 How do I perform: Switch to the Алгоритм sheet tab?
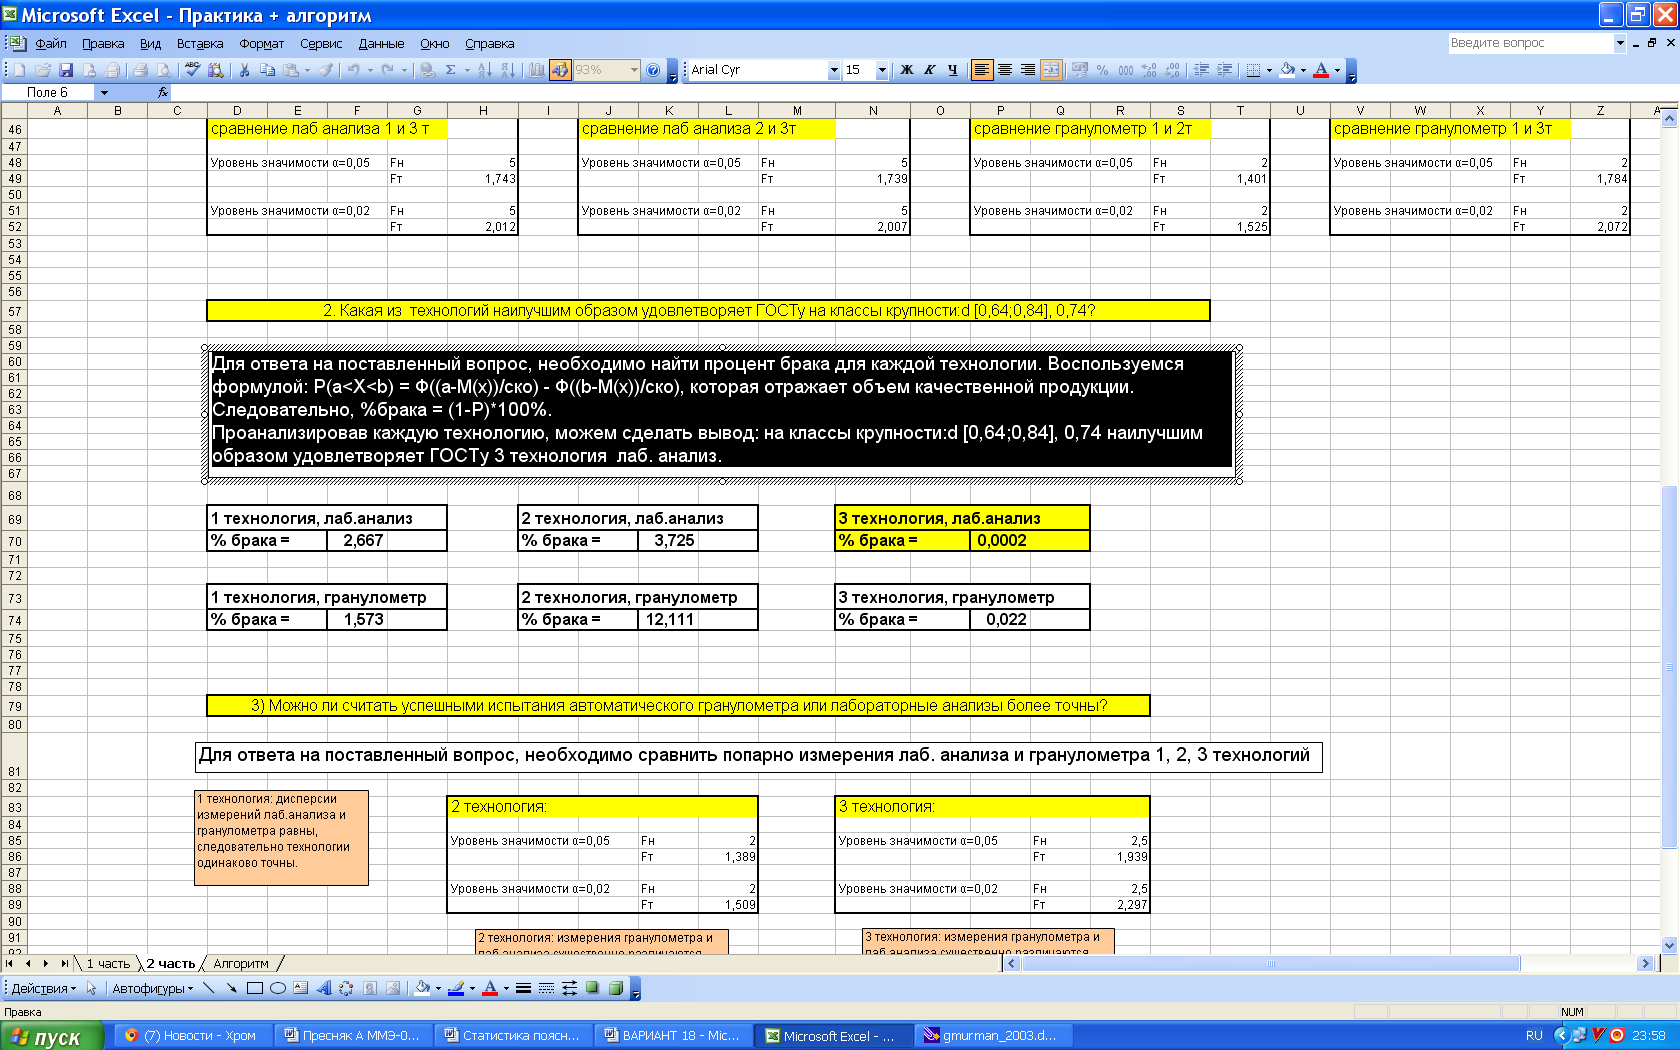click(x=241, y=964)
